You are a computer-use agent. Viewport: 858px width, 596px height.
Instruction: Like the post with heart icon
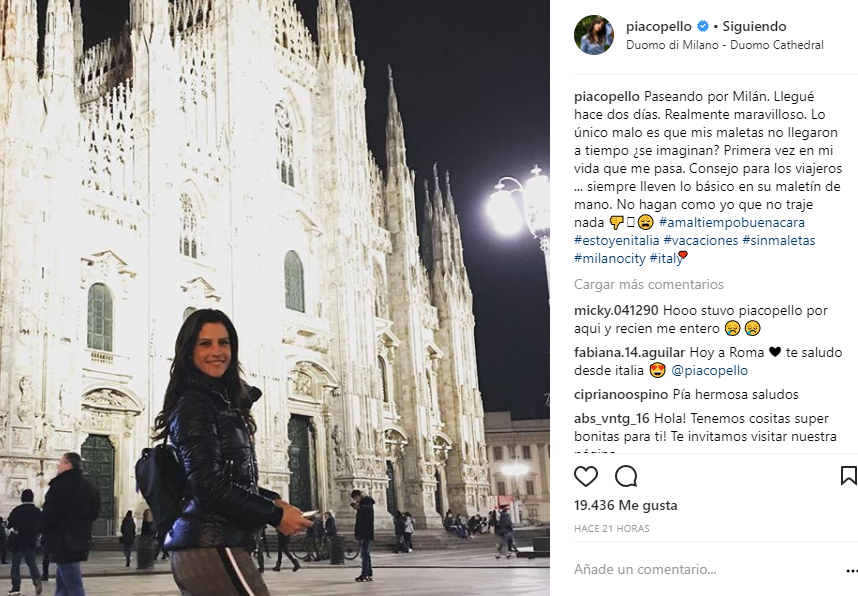pos(585,477)
